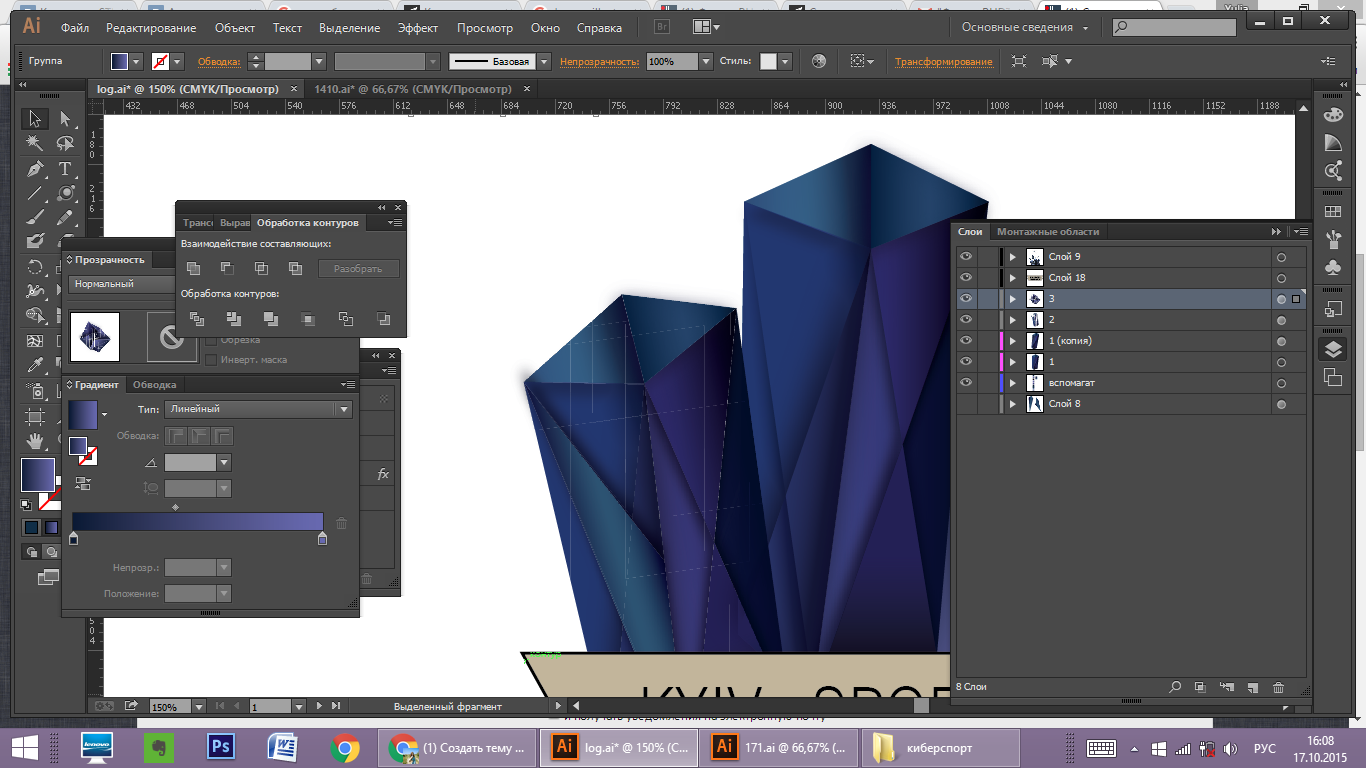
Task: Click the delete layer trash icon
Action: coord(1278,687)
